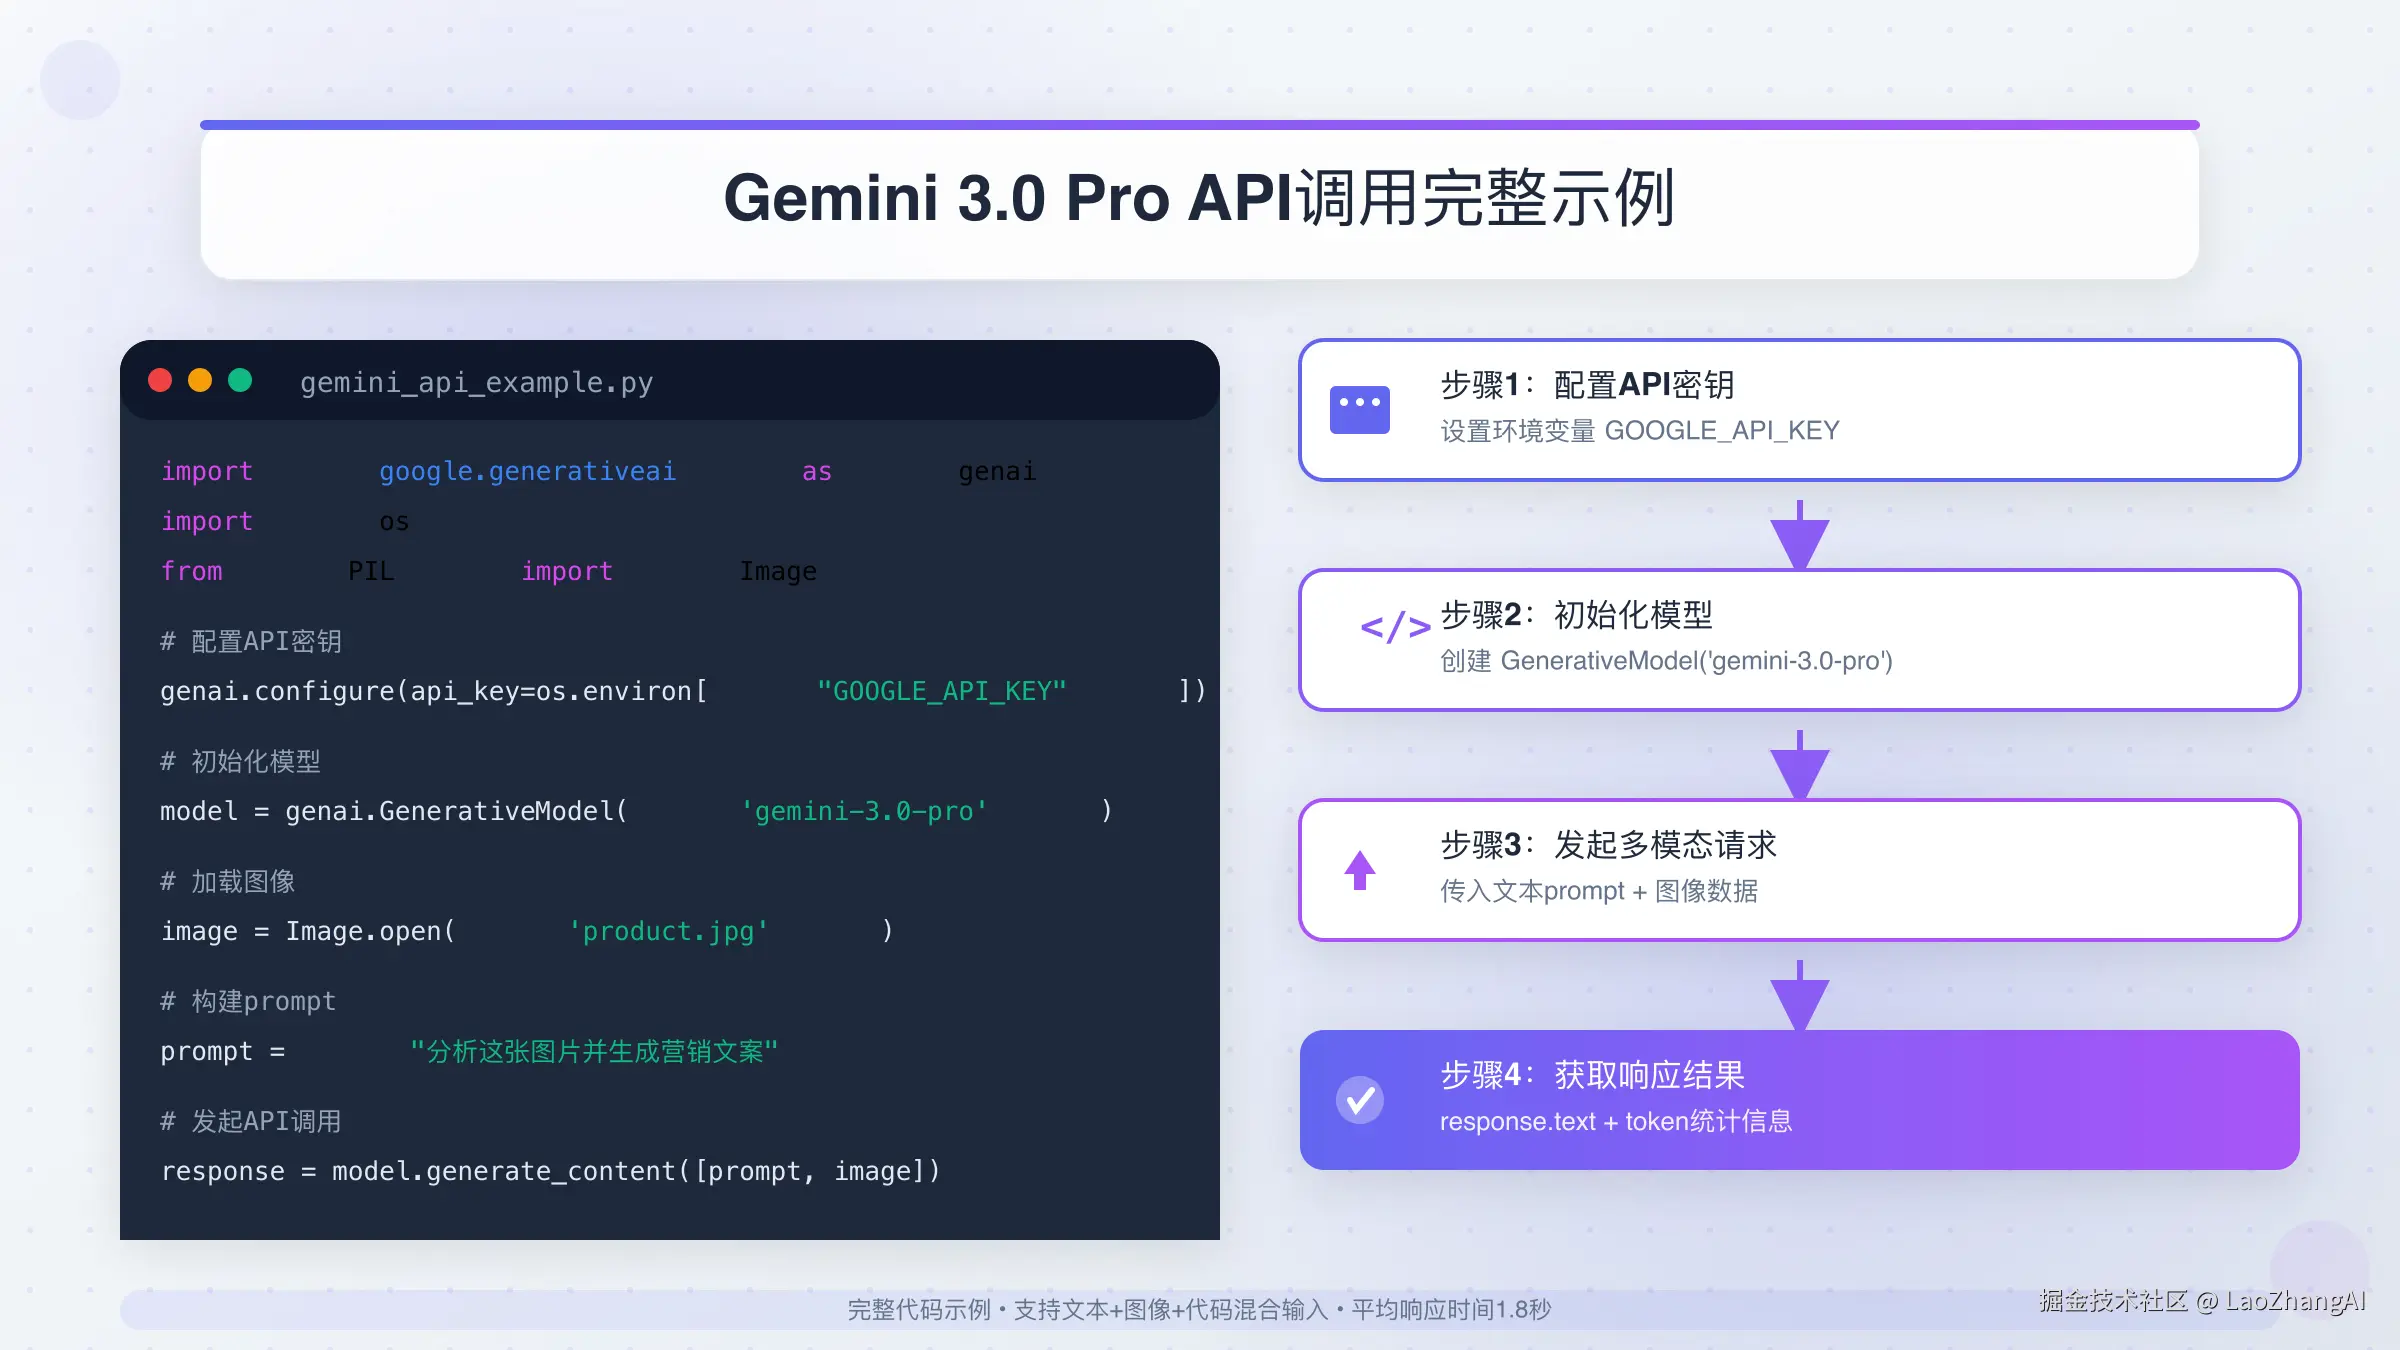The width and height of the screenshot is (2400, 1350).
Task: Click "genai.configure(api_key=os.environ[" code
Action: pos(434,691)
